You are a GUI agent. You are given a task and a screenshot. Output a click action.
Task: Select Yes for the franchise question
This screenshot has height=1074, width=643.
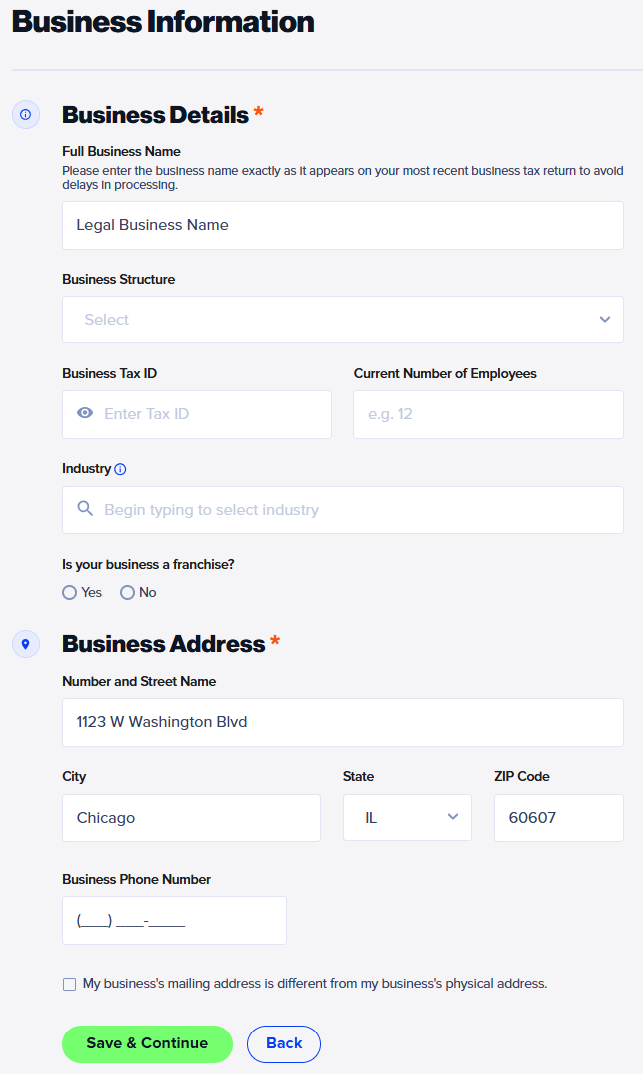tap(69, 592)
